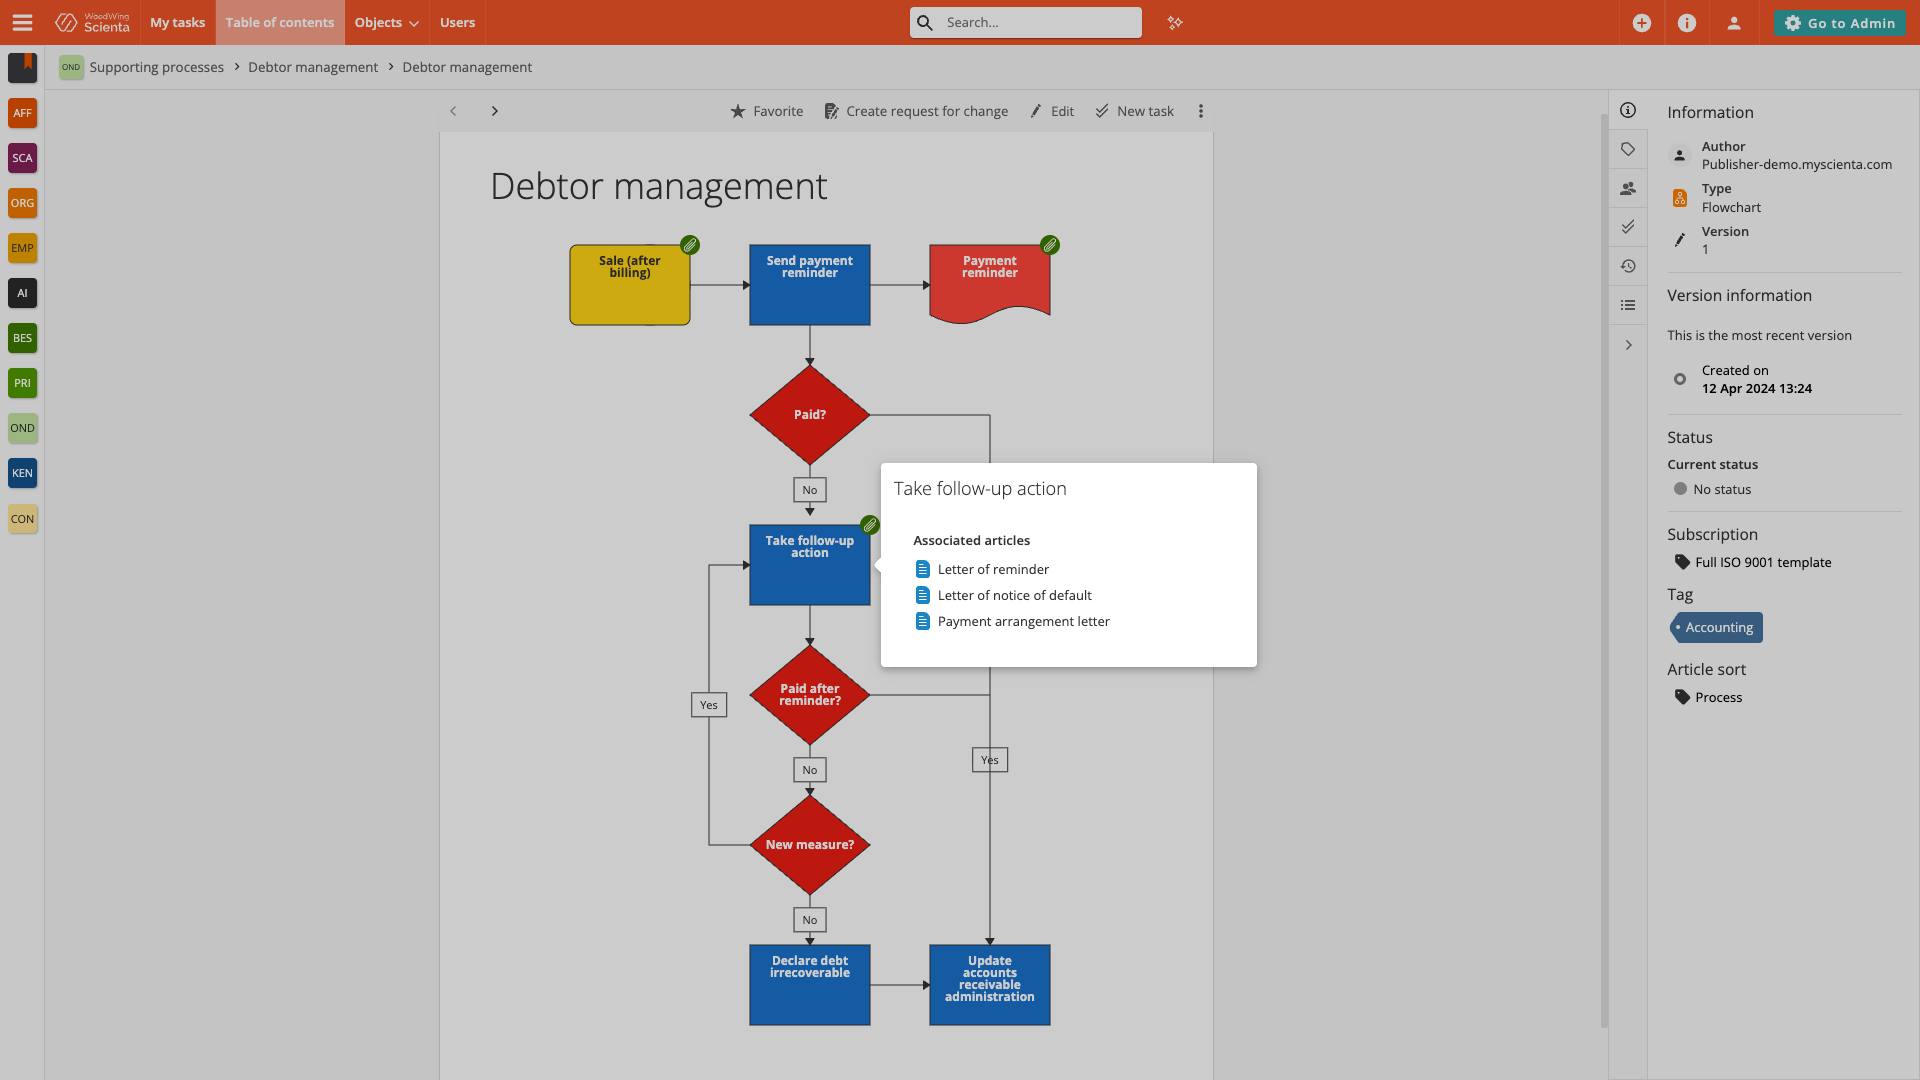The width and height of the screenshot is (1920, 1080).
Task: Click attachment icon on Payment reminder shape
Action: pyautogui.click(x=1050, y=245)
